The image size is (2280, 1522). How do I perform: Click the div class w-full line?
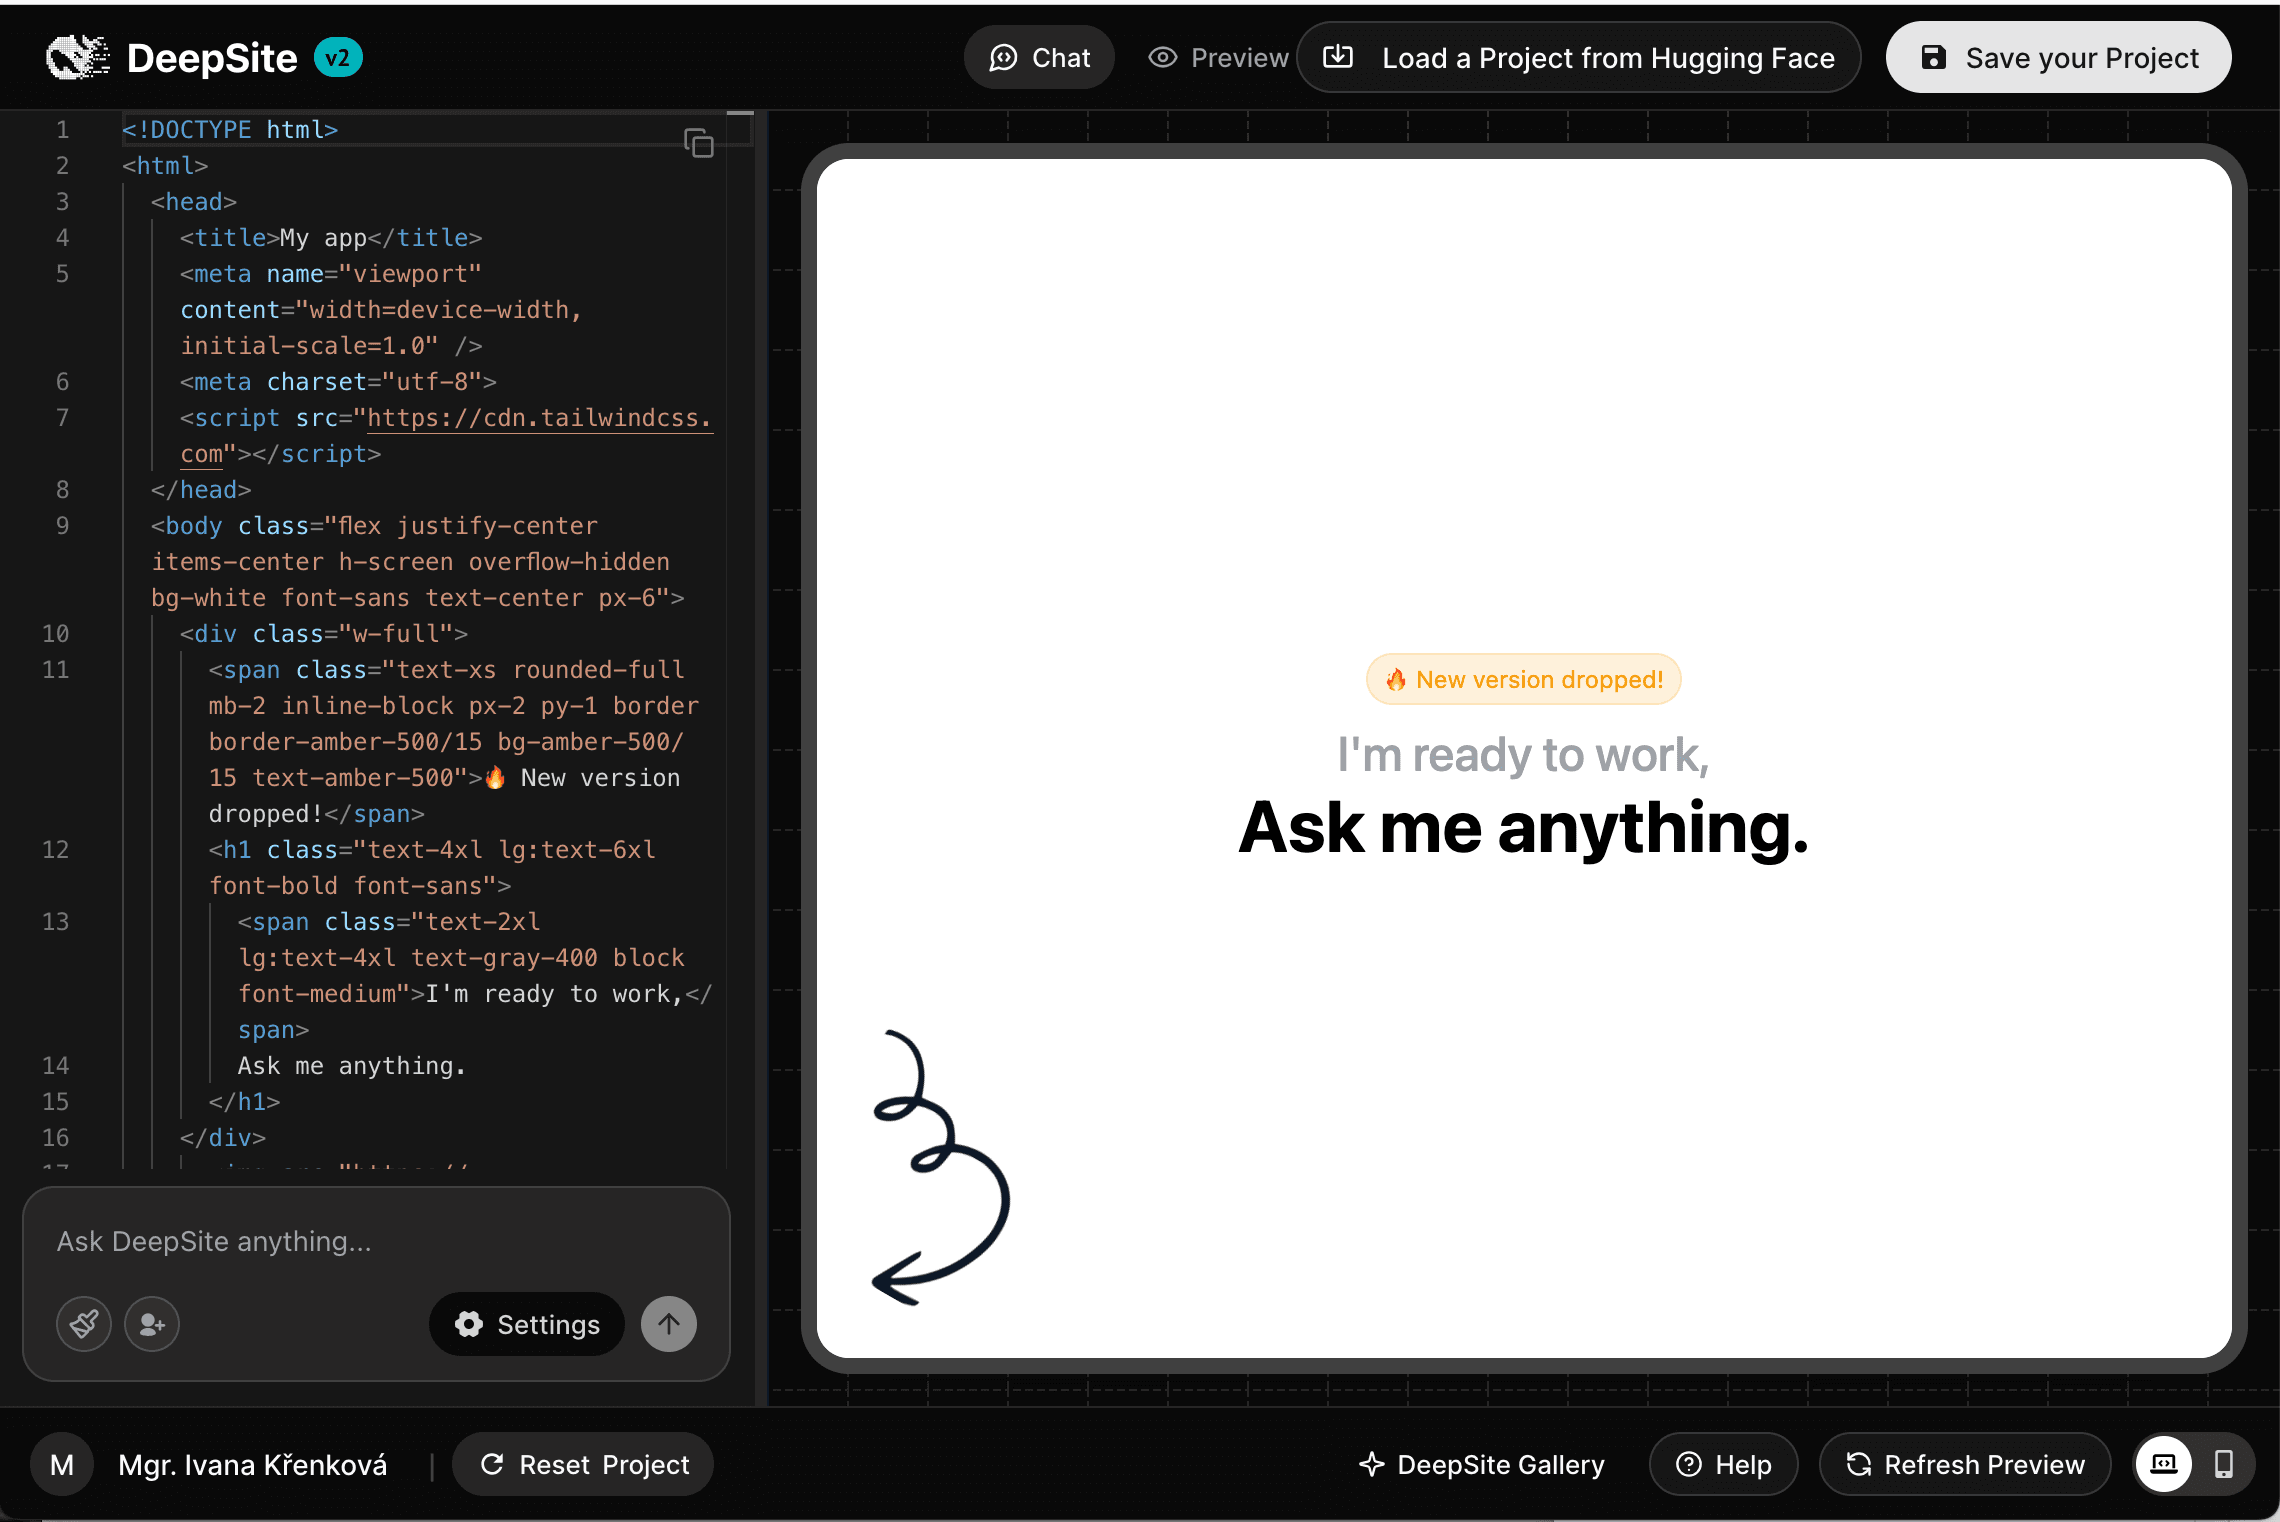coord(324,634)
